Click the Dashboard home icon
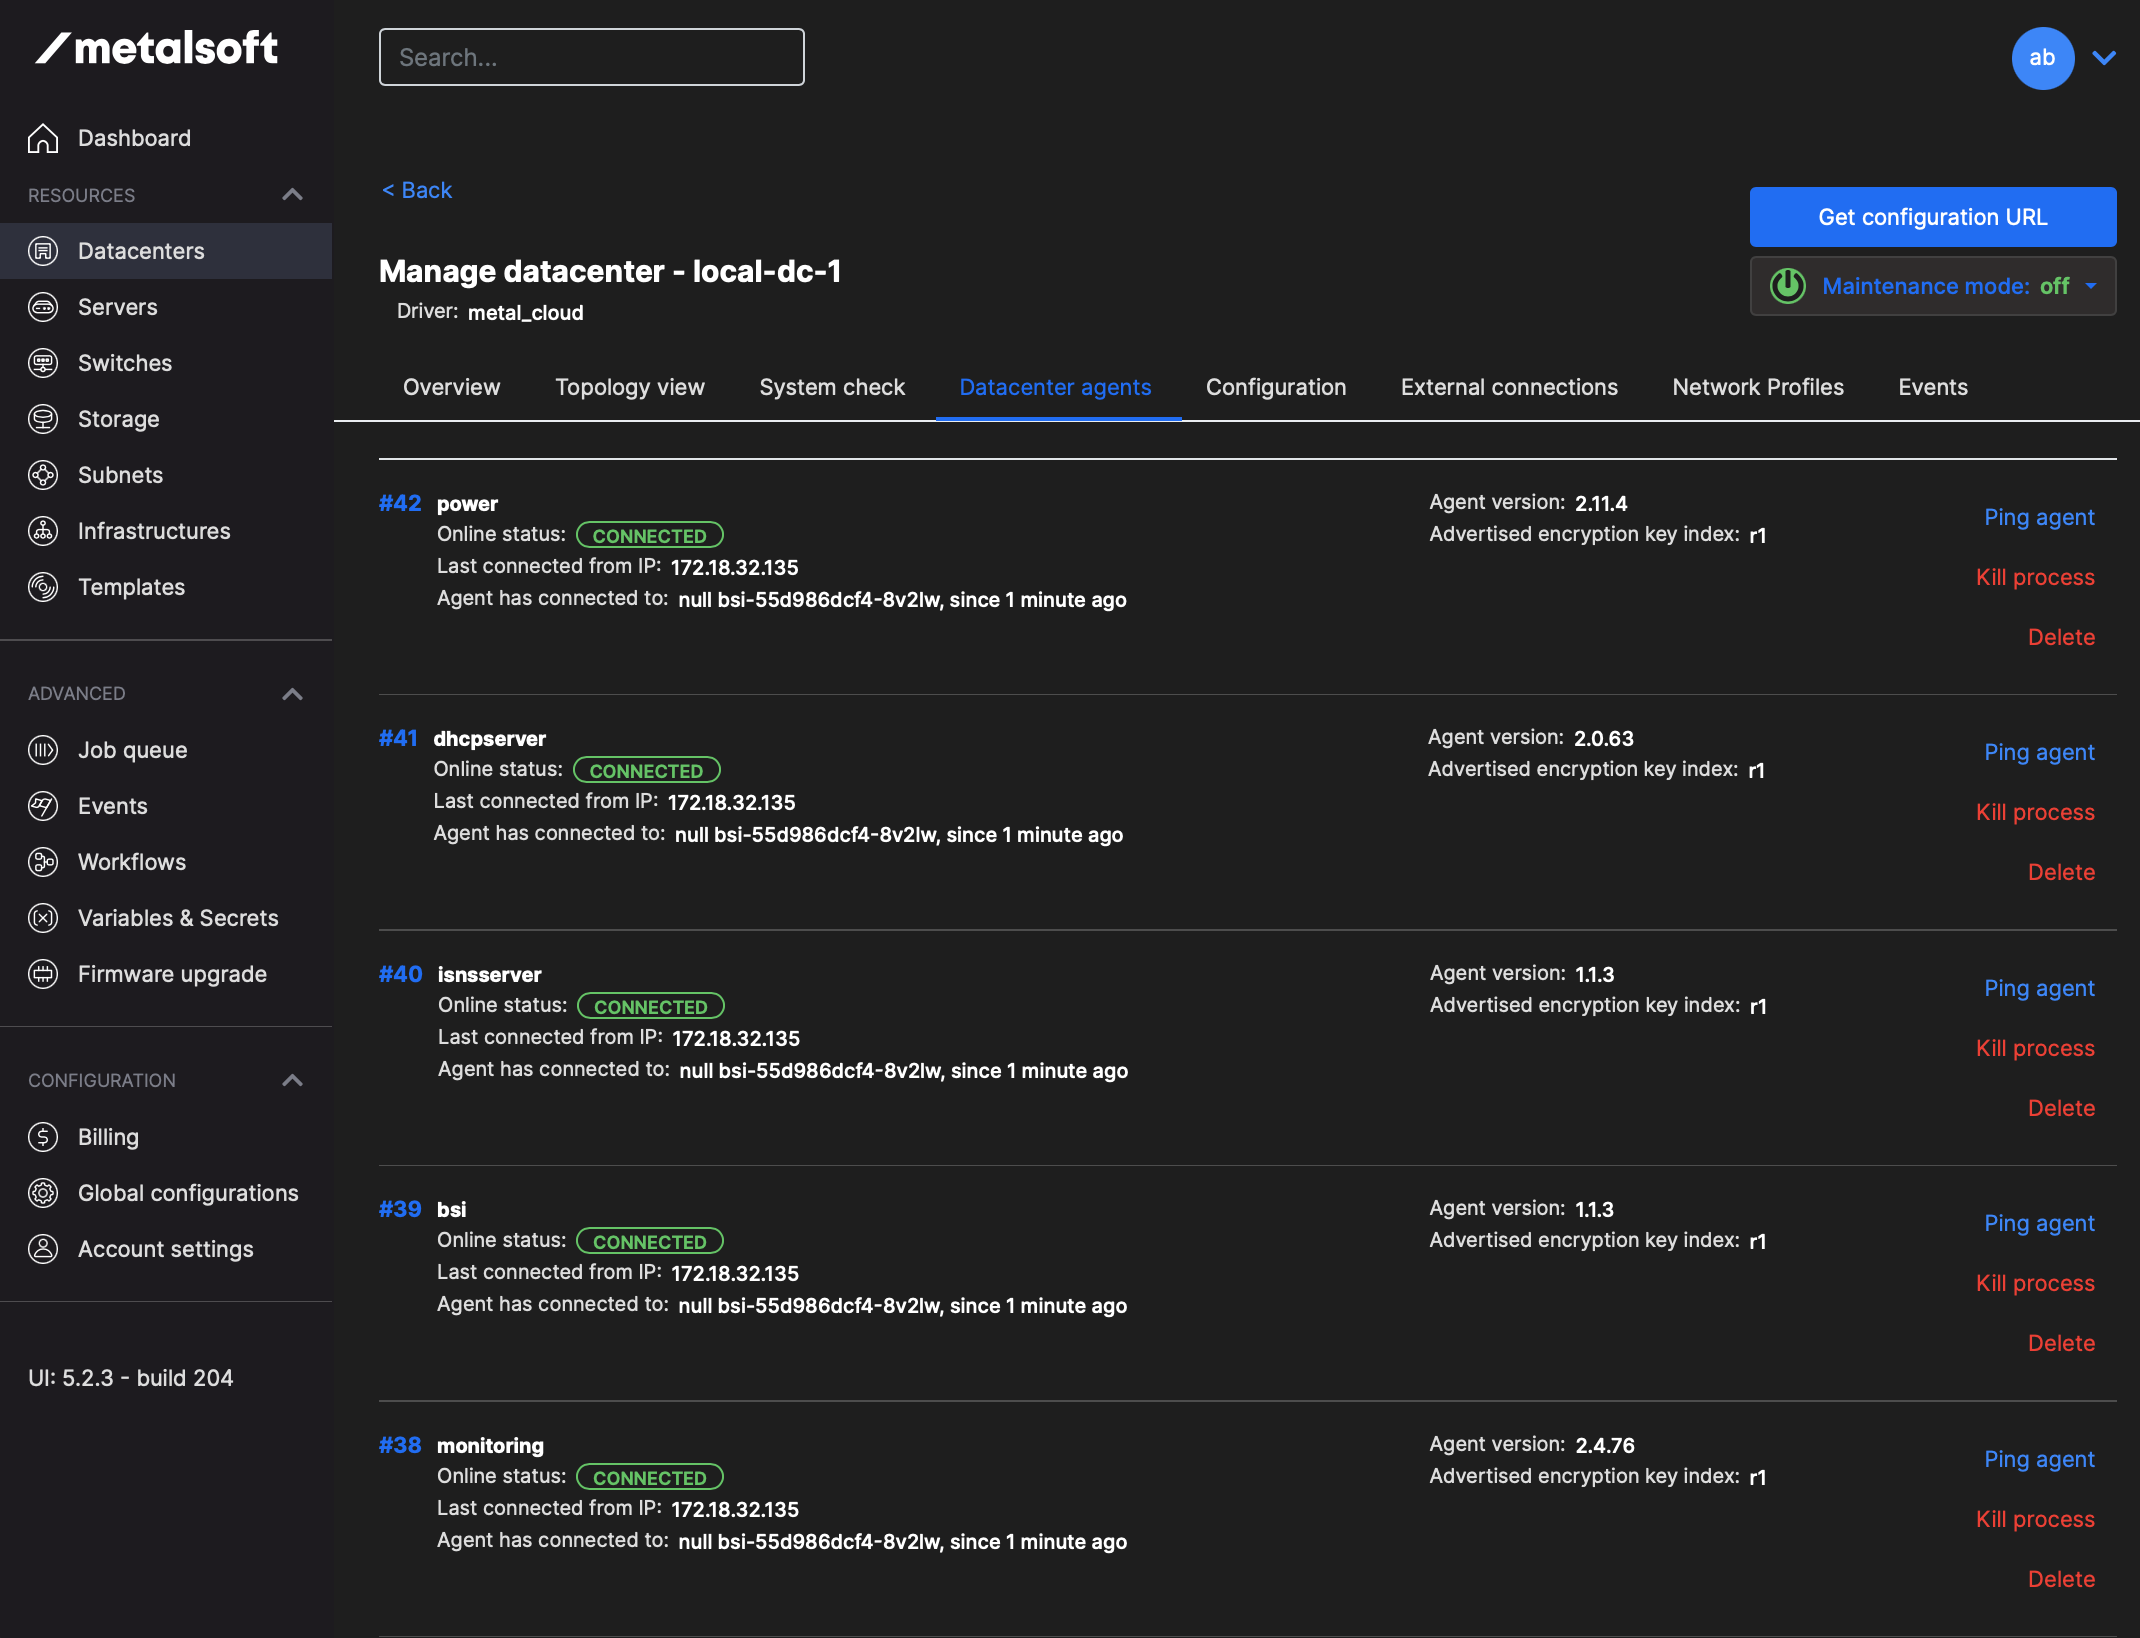Screen dimensions: 2140x1638 point(43,138)
